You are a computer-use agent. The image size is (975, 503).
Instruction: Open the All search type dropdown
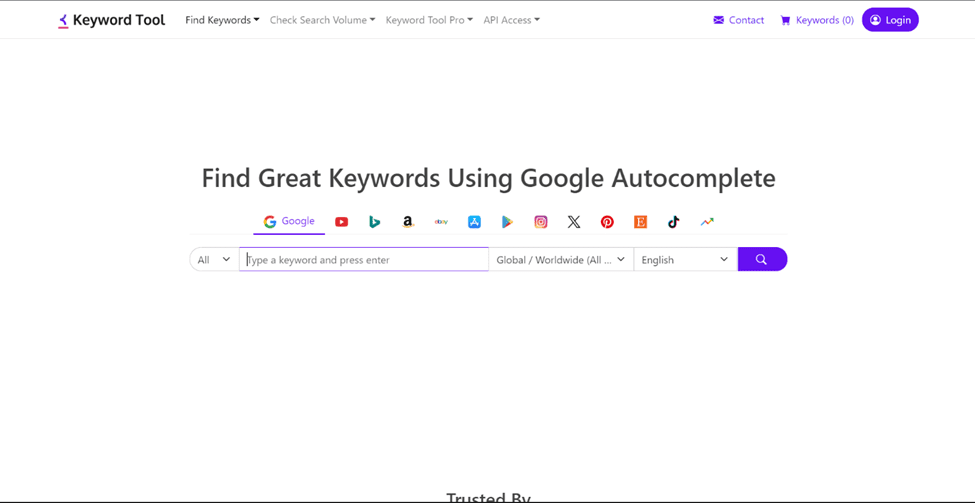215,260
